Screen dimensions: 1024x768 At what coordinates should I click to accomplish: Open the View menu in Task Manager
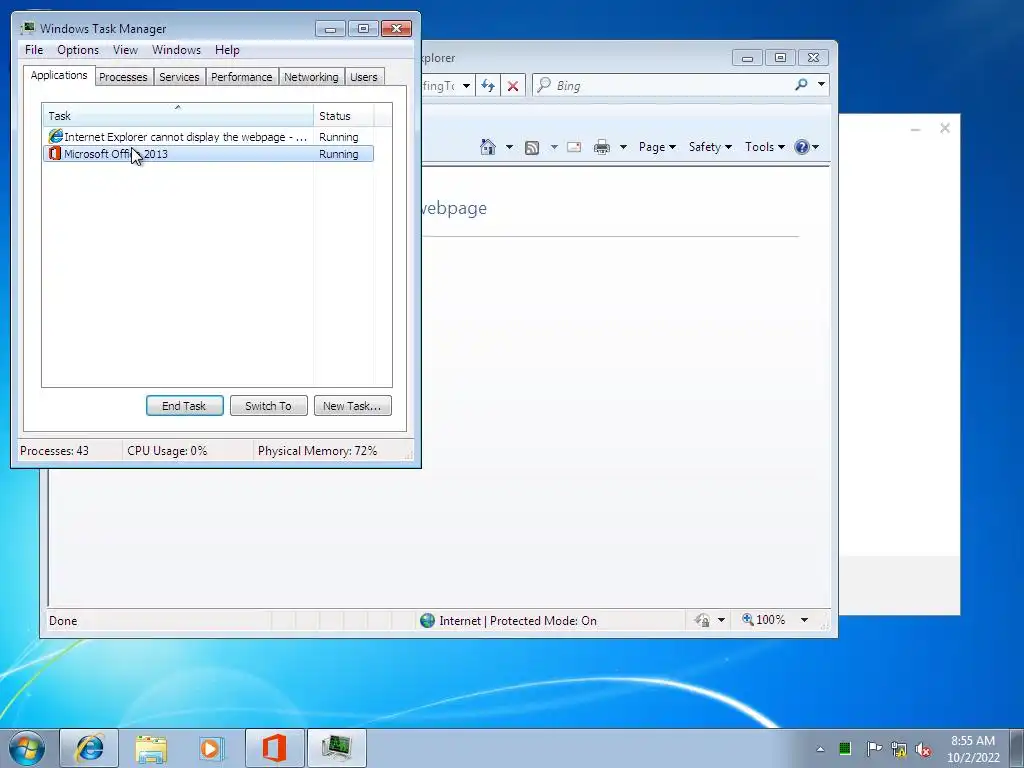[125, 50]
